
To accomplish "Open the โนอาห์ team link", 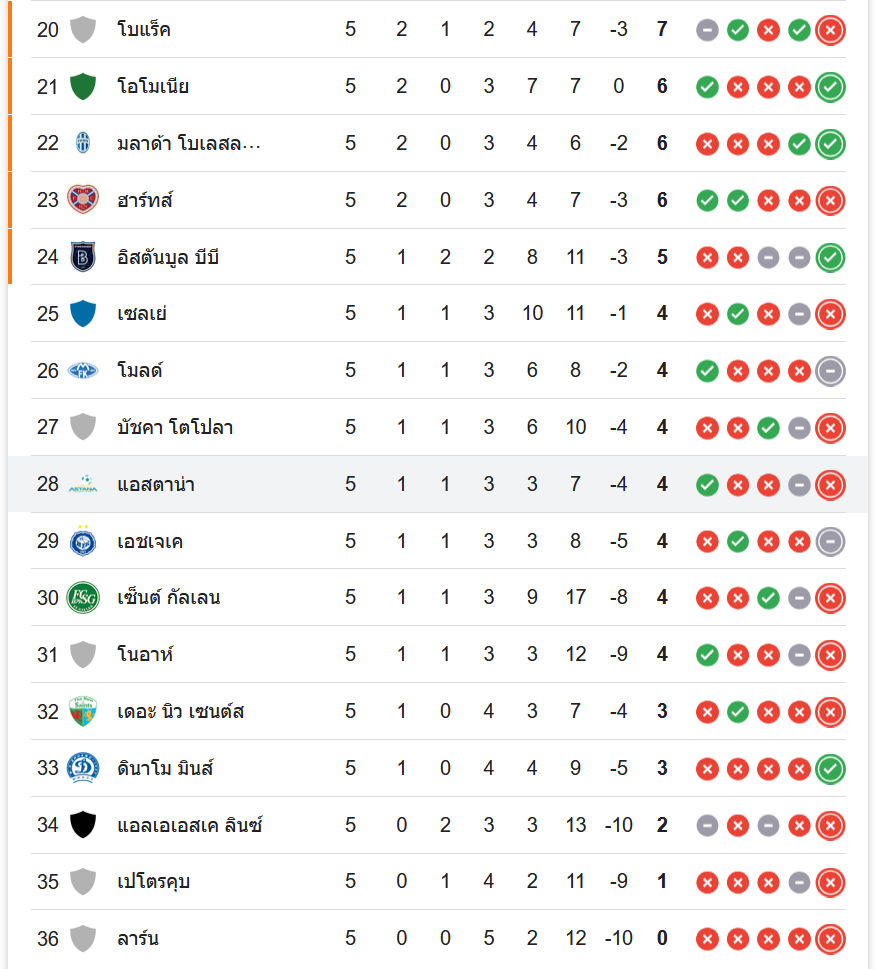I will click(x=146, y=655).
